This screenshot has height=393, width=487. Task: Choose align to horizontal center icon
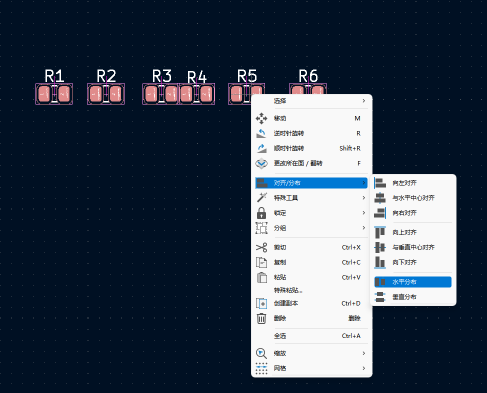pyautogui.click(x=380, y=198)
